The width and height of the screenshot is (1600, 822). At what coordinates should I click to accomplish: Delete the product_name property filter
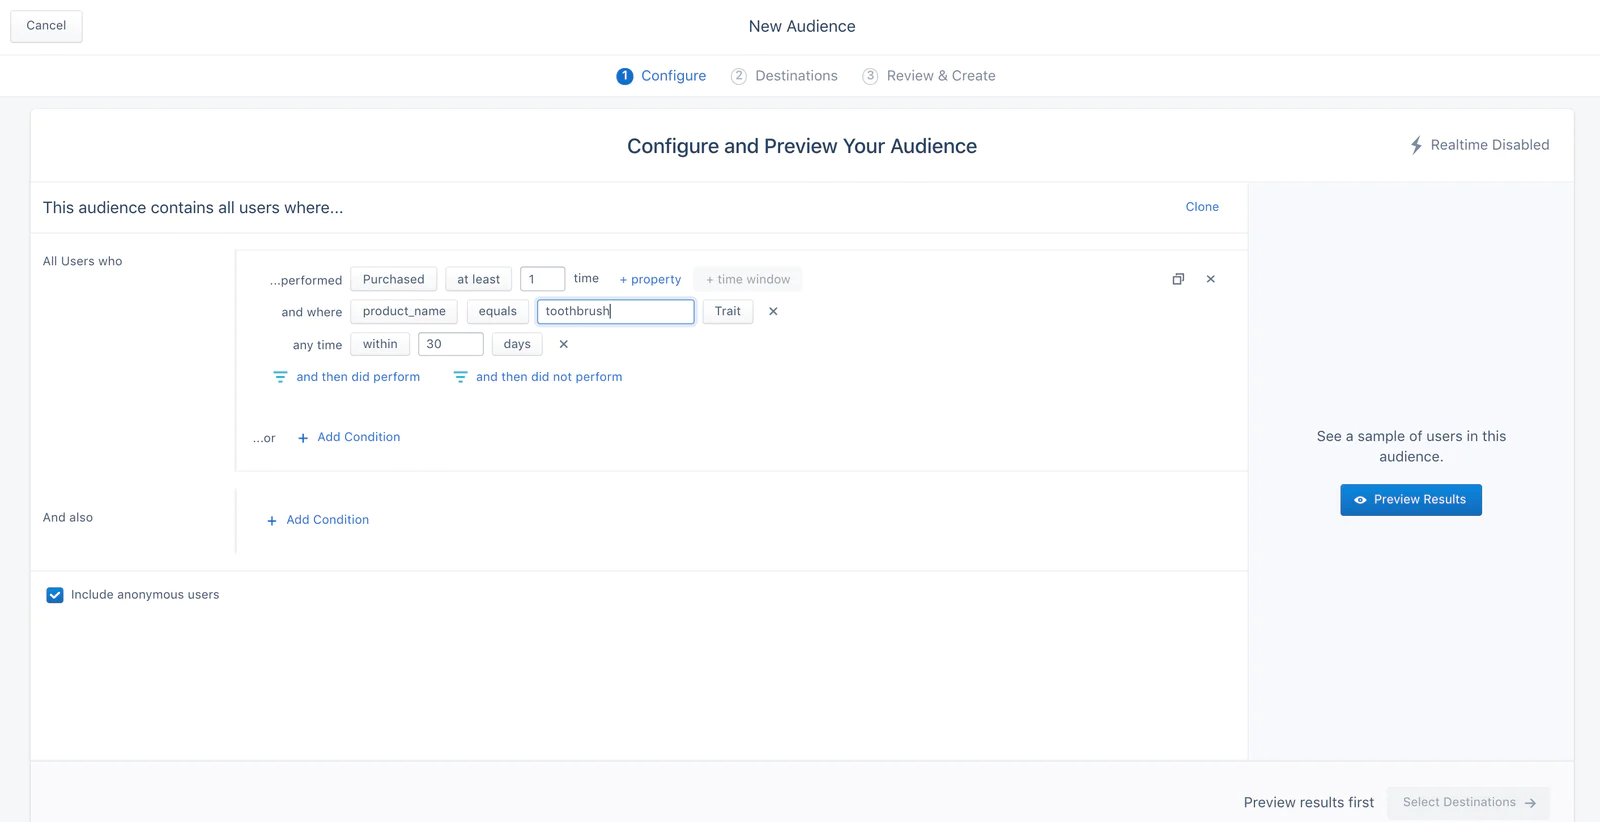click(x=773, y=311)
